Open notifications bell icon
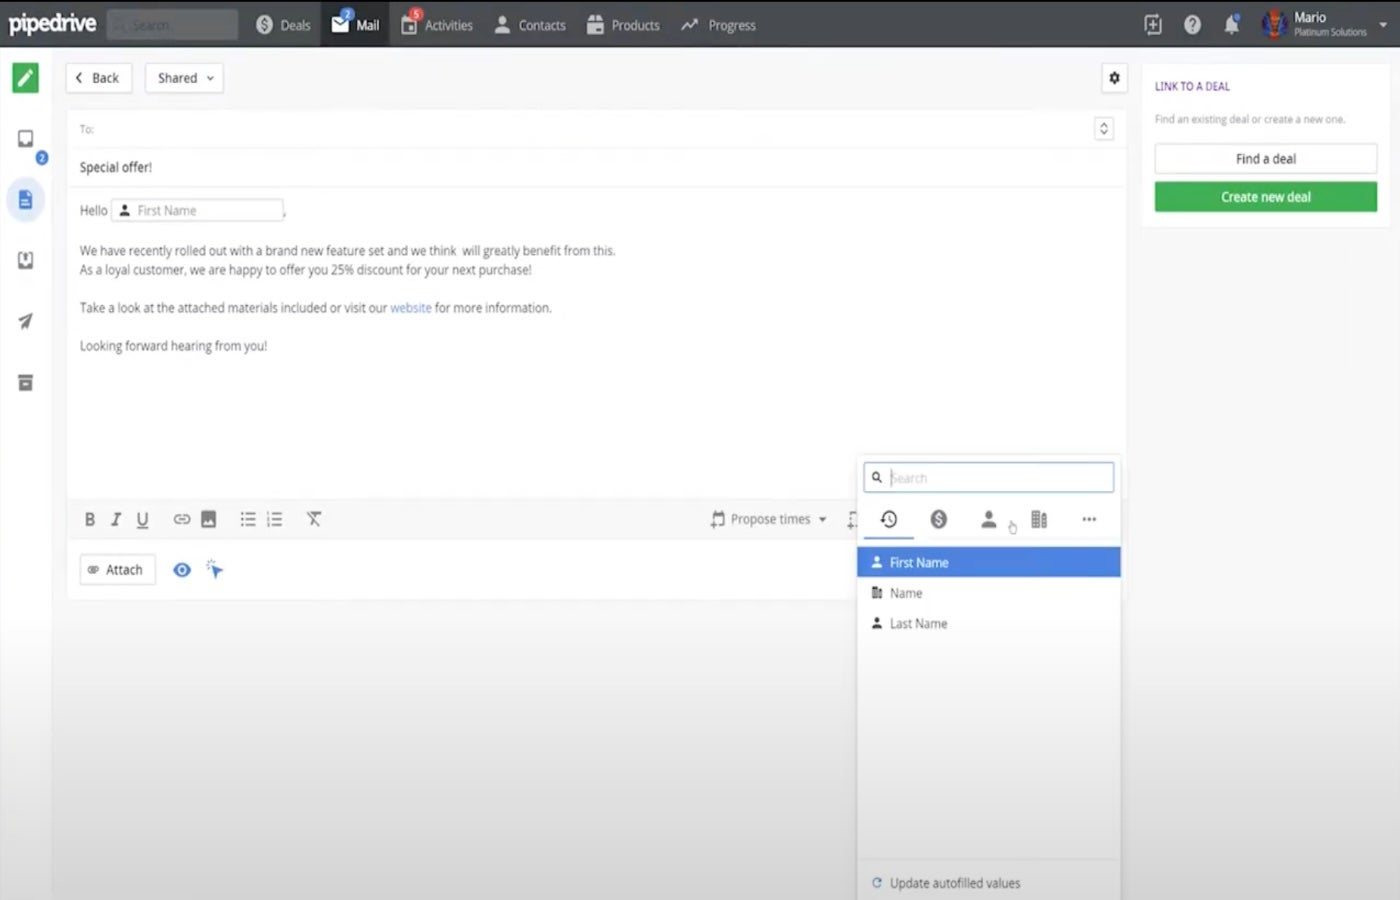The width and height of the screenshot is (1400, 900). [1231, 25]
